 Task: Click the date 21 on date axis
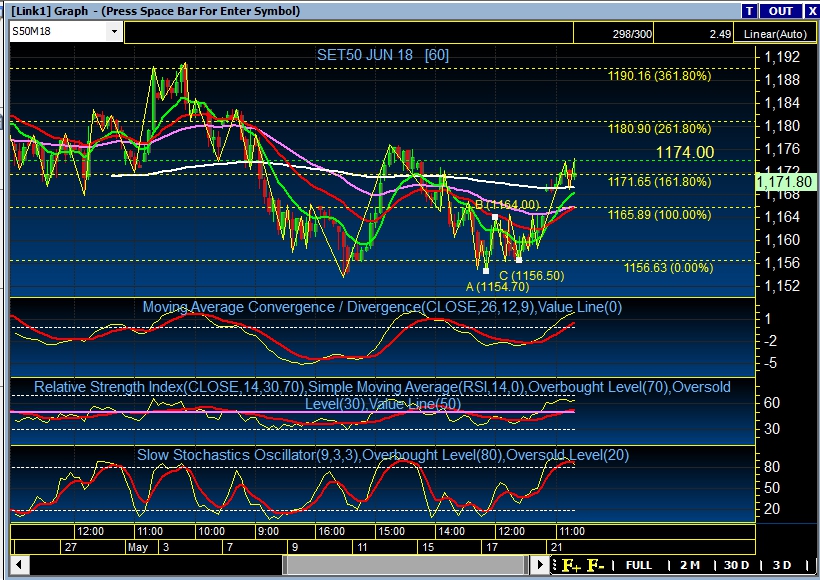click(x=556, y=547)
